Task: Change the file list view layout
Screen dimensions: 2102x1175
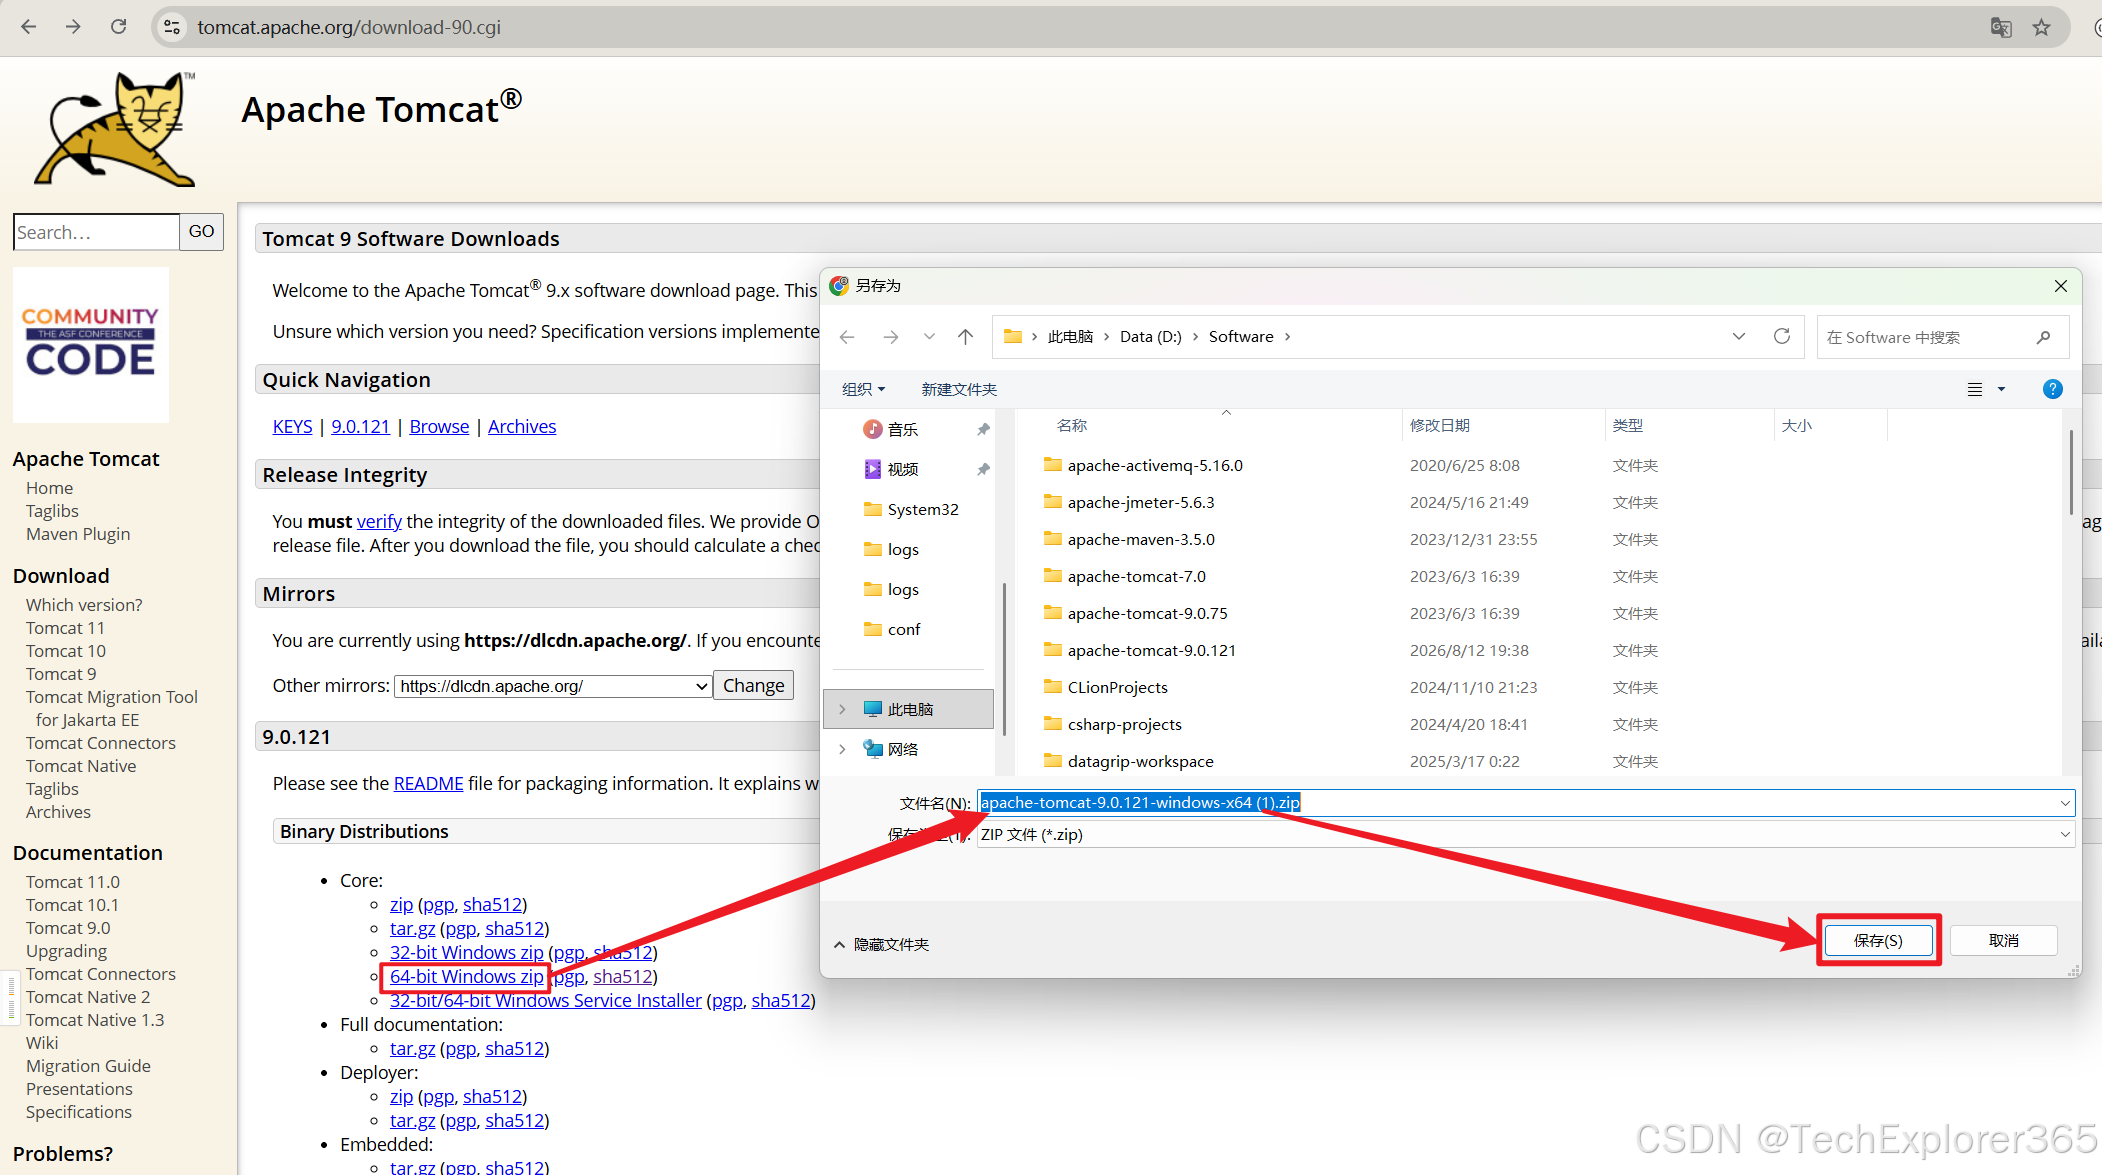Action: (1975, 389)
